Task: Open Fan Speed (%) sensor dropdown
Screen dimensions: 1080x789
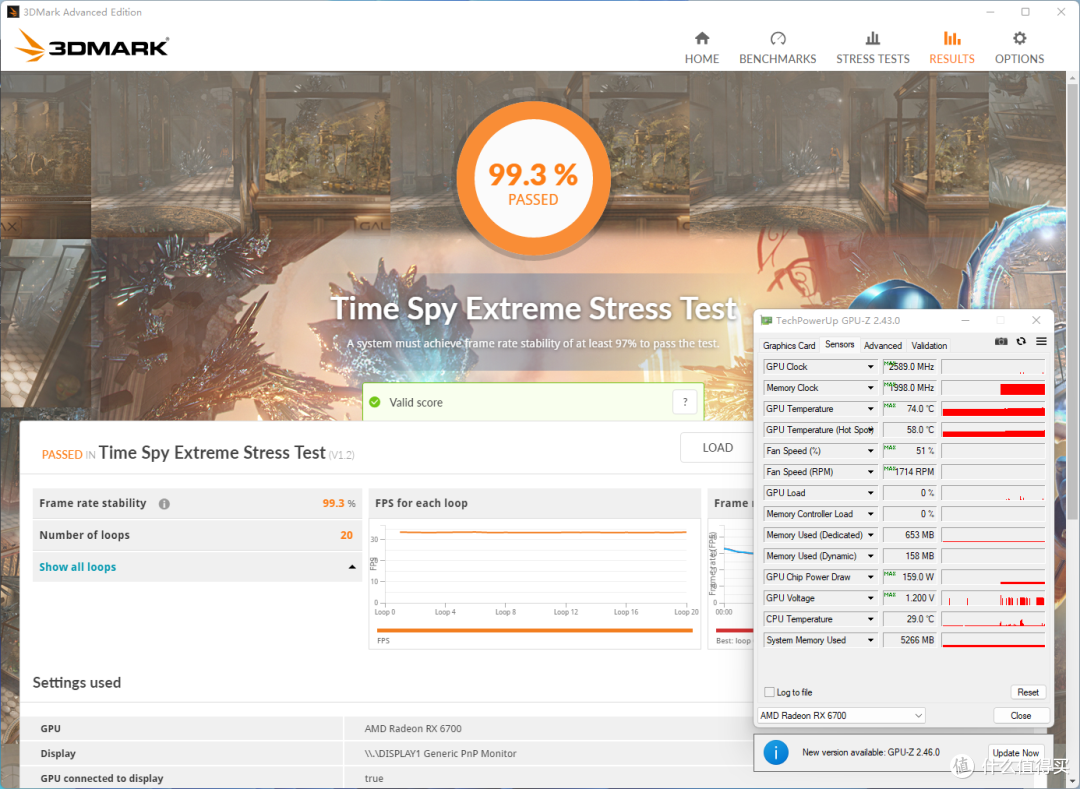Action: pos(871,451)
